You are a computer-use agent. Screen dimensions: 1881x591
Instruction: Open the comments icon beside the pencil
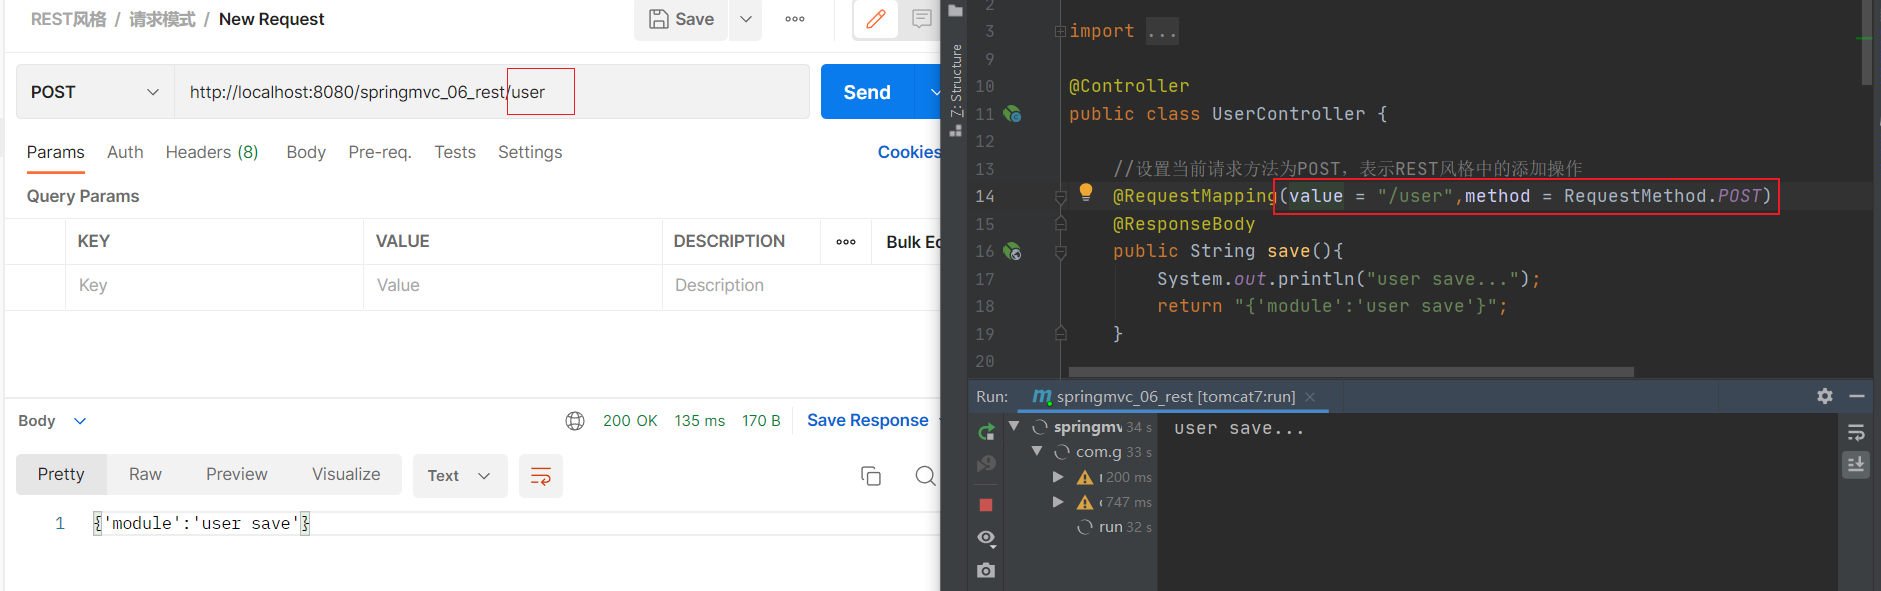point(921,19)
